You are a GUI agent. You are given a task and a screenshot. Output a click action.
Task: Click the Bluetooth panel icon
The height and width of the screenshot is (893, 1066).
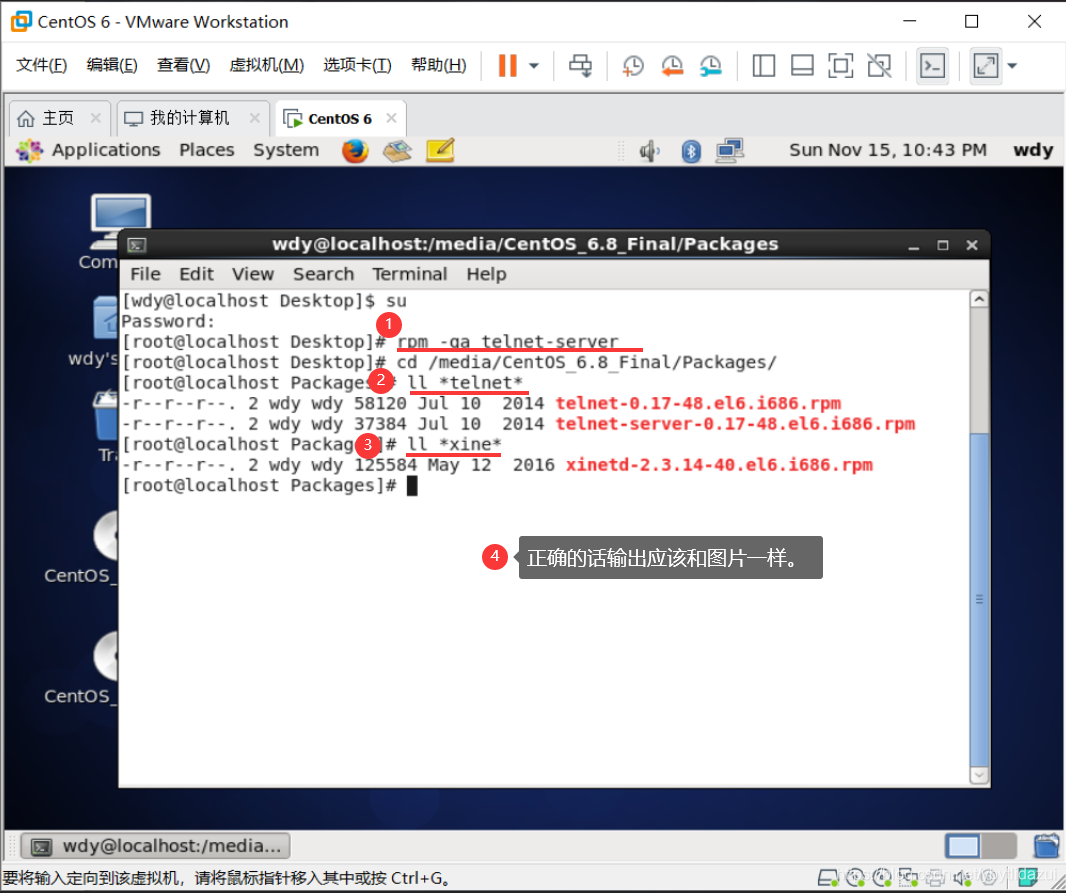tap(691, 151)
